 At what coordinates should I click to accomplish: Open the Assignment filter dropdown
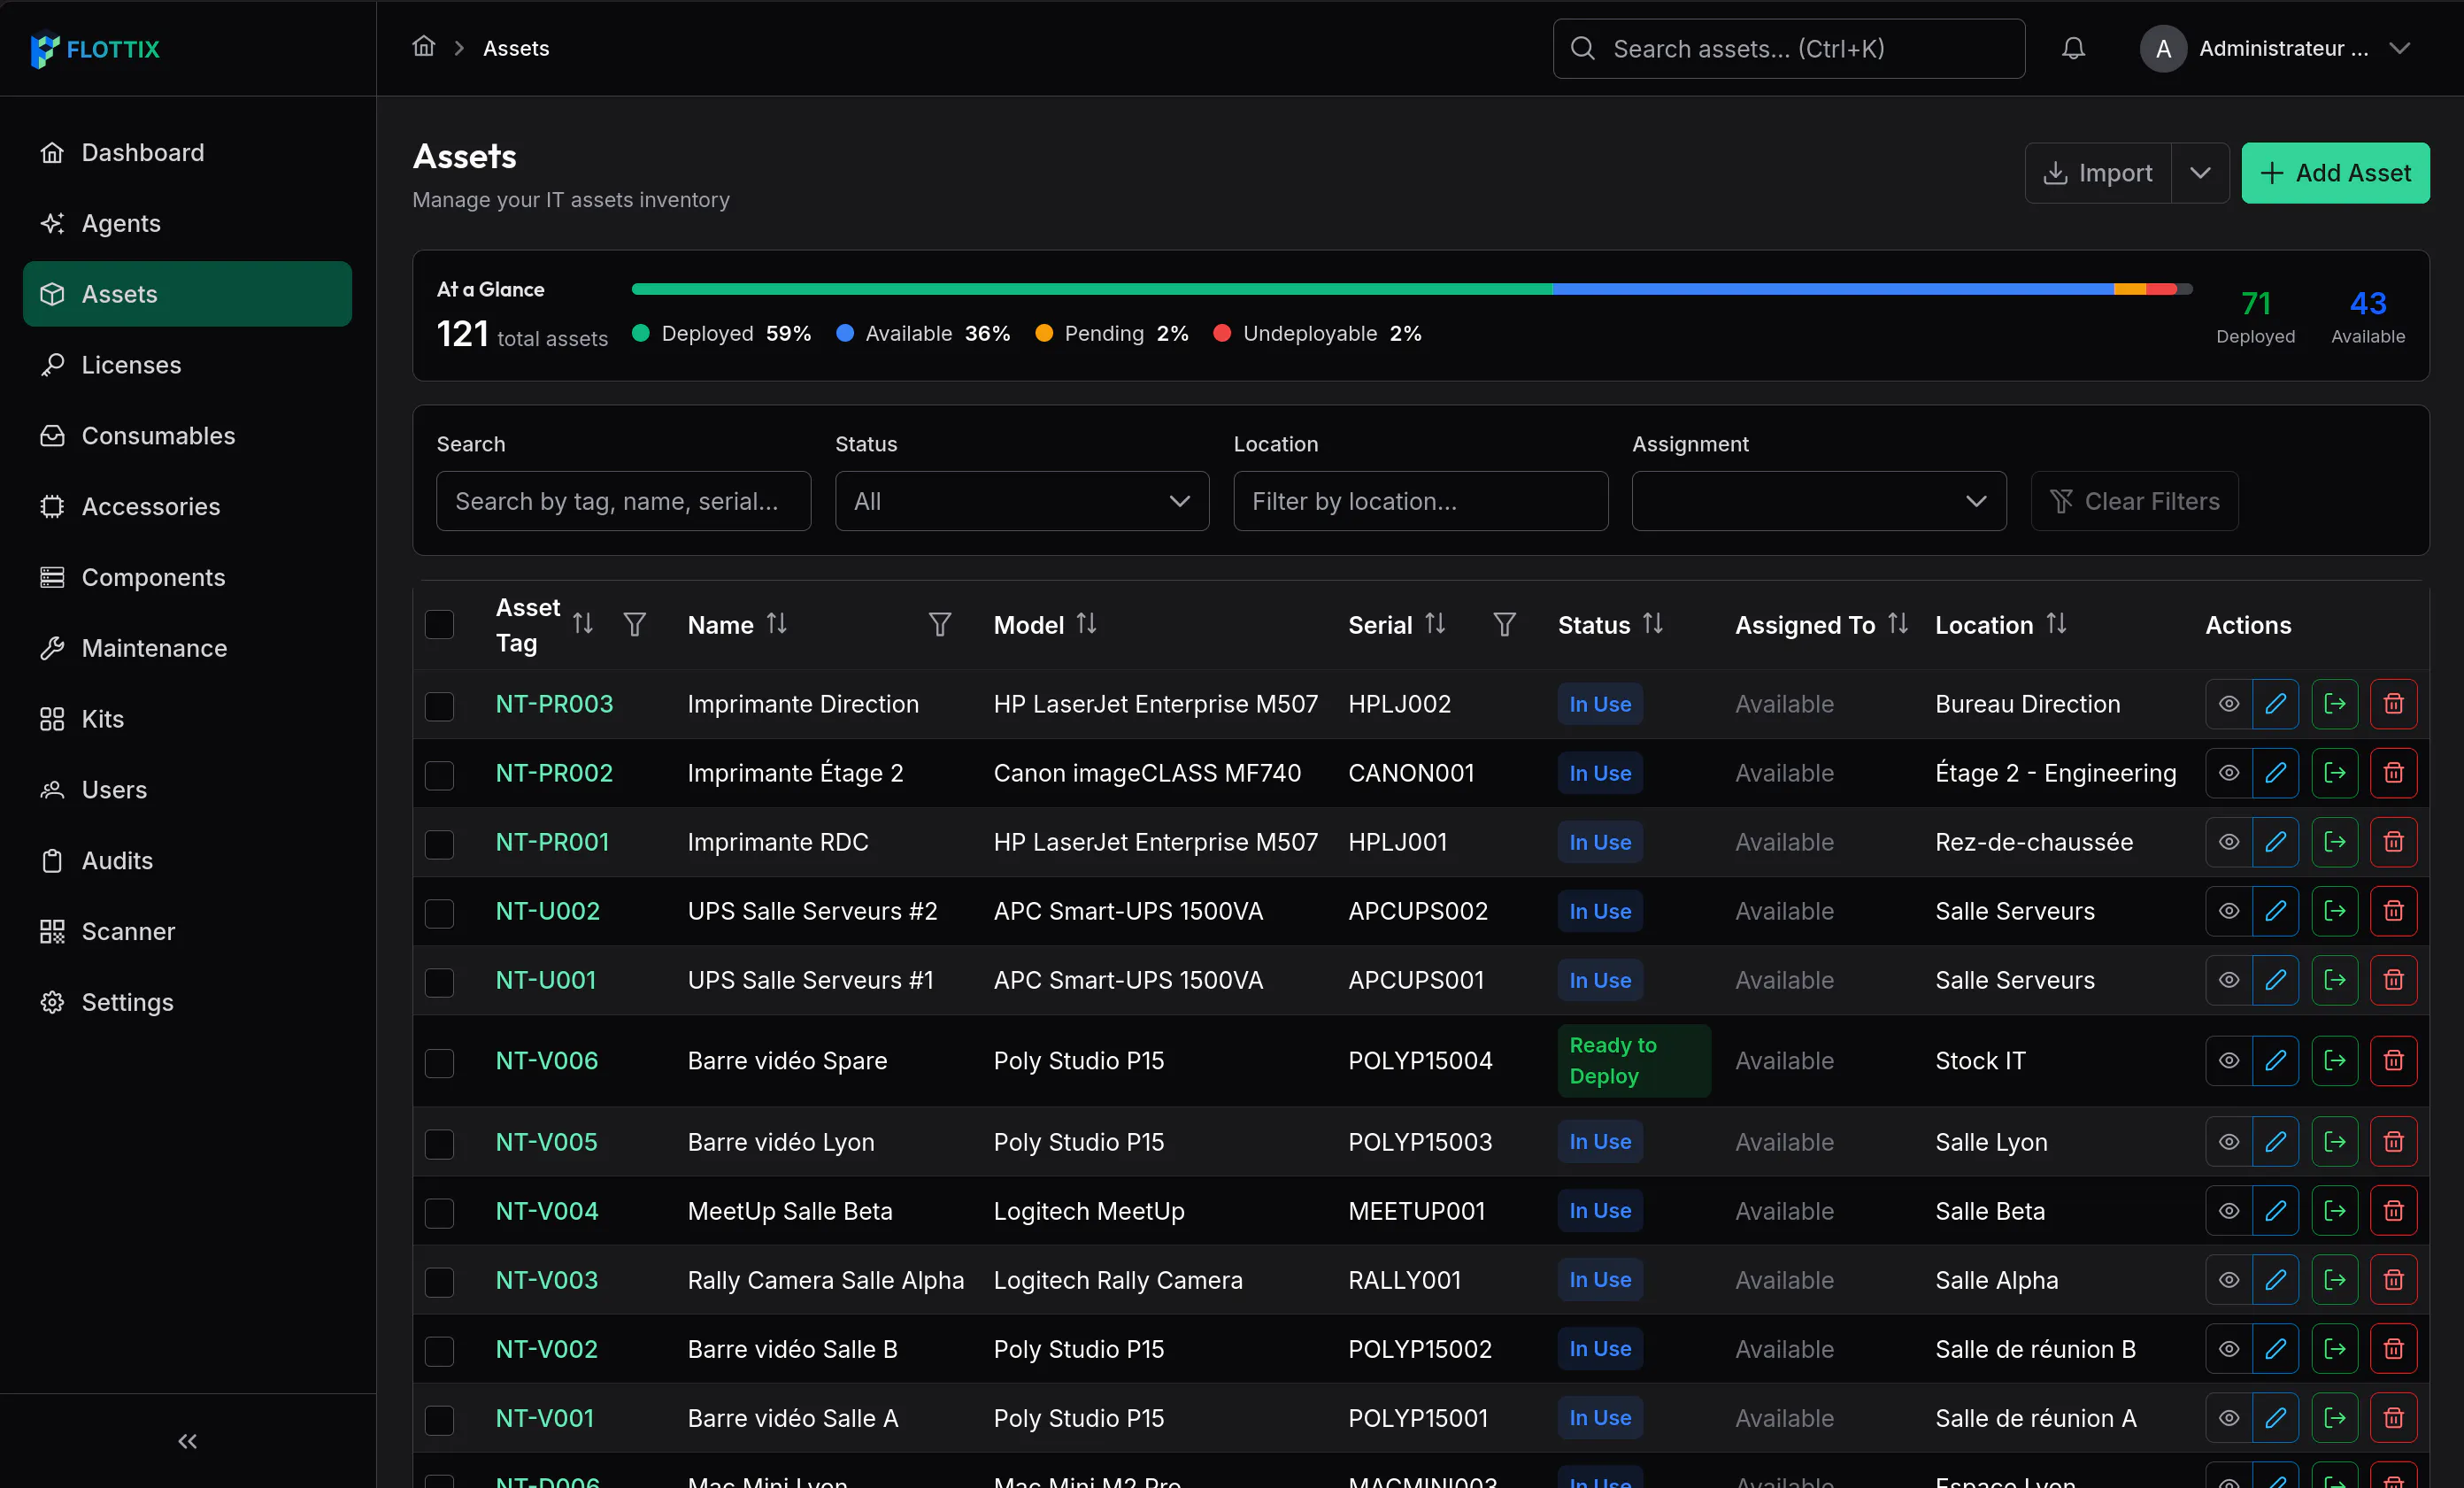[x=1818, y=501]
